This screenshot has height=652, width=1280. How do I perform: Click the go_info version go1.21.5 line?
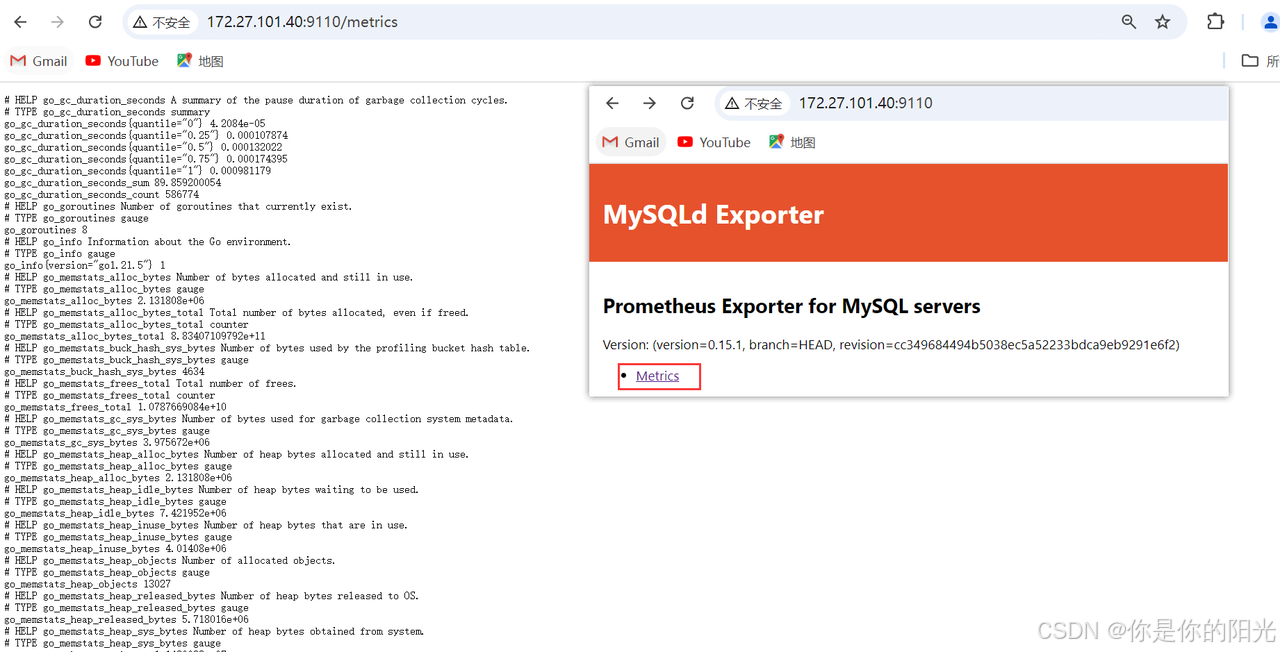(x=85, y=265)
